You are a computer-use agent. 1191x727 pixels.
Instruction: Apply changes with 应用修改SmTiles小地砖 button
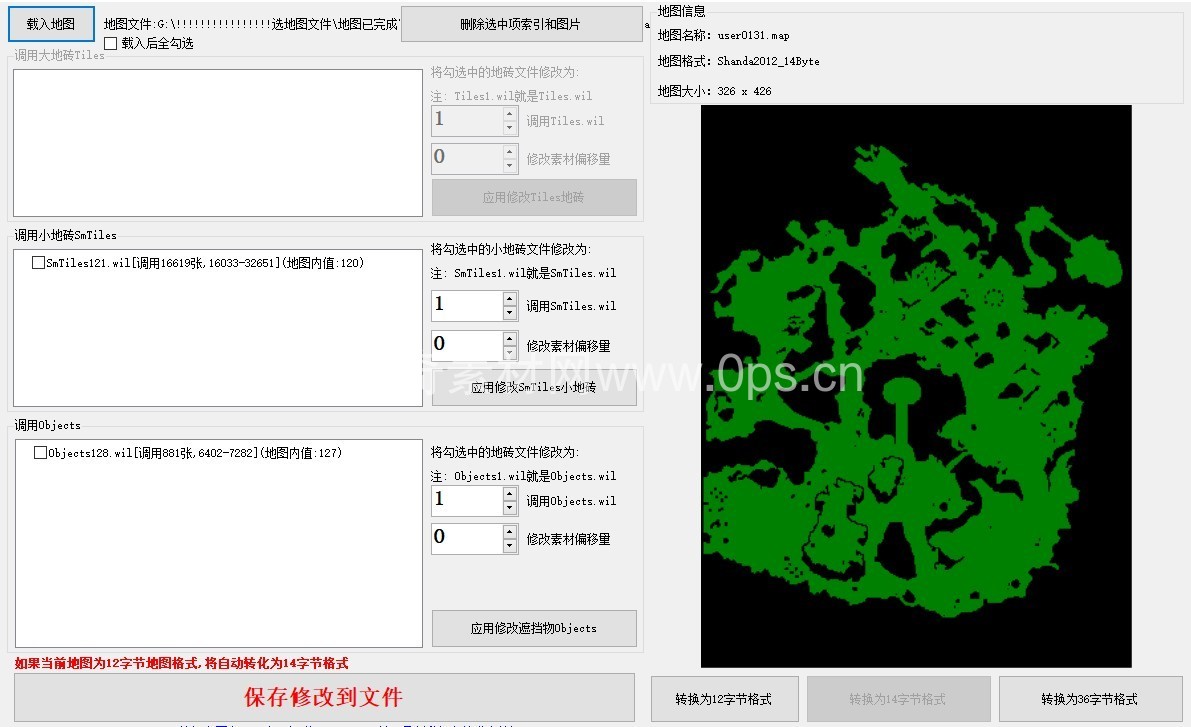click(533, 388)
